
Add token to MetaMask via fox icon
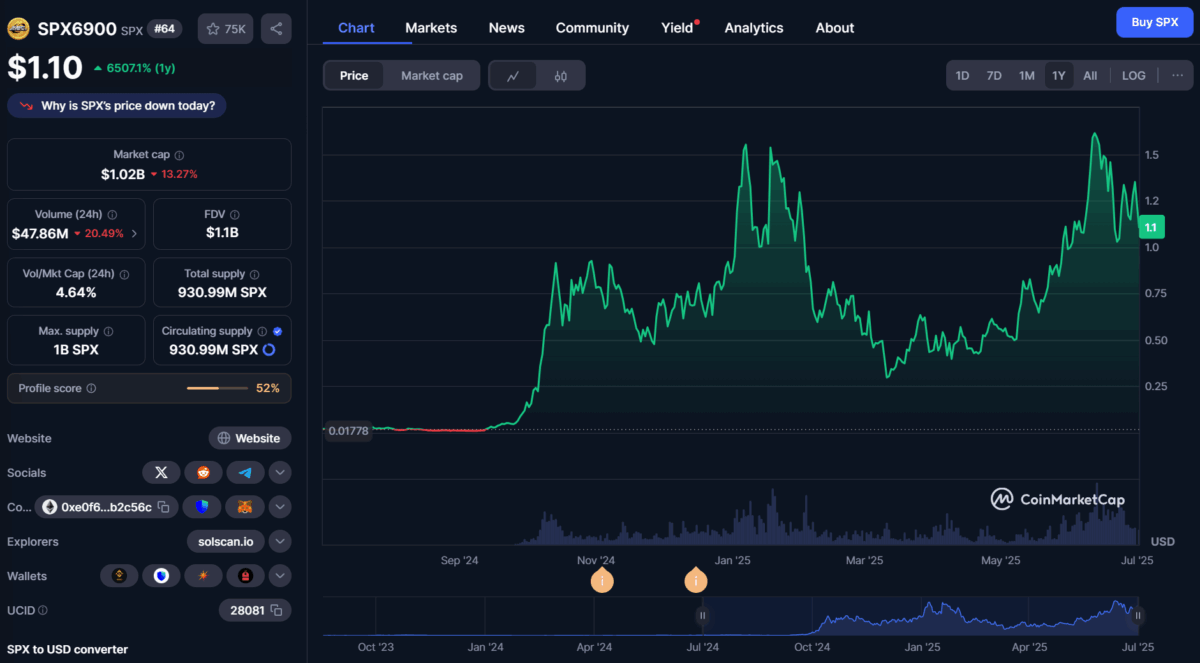(244, 507)
